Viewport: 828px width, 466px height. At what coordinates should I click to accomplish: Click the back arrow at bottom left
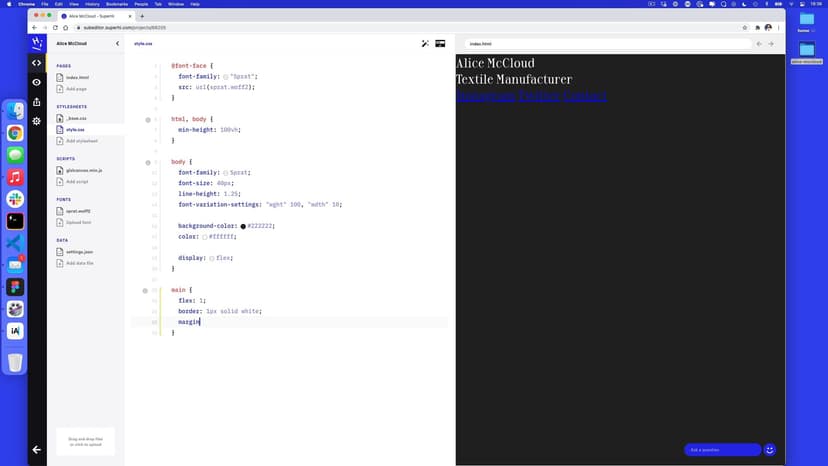coord(37,450)
